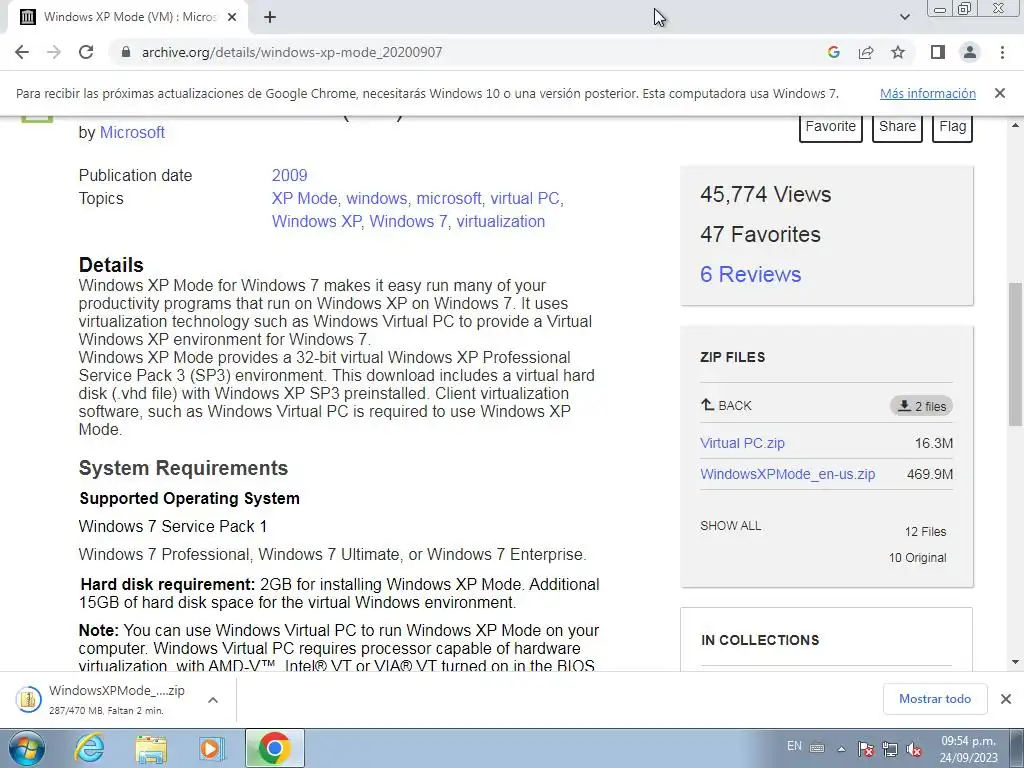Open a new browser tab
Screen dimensions: 1024x768
tap(270, 18)
